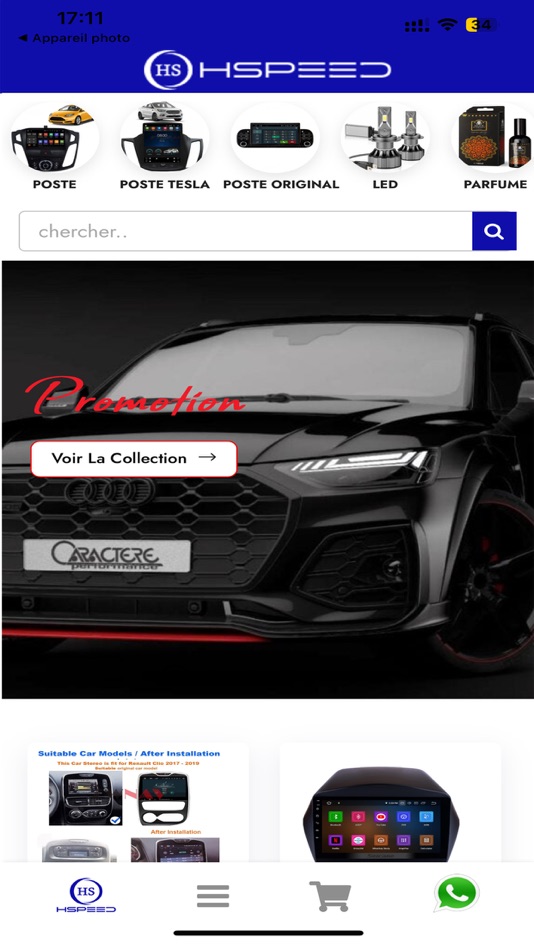Open the shopping cart icon
Image resolution: width=534 pixels, height=950 pixels.
click(330, 896)
